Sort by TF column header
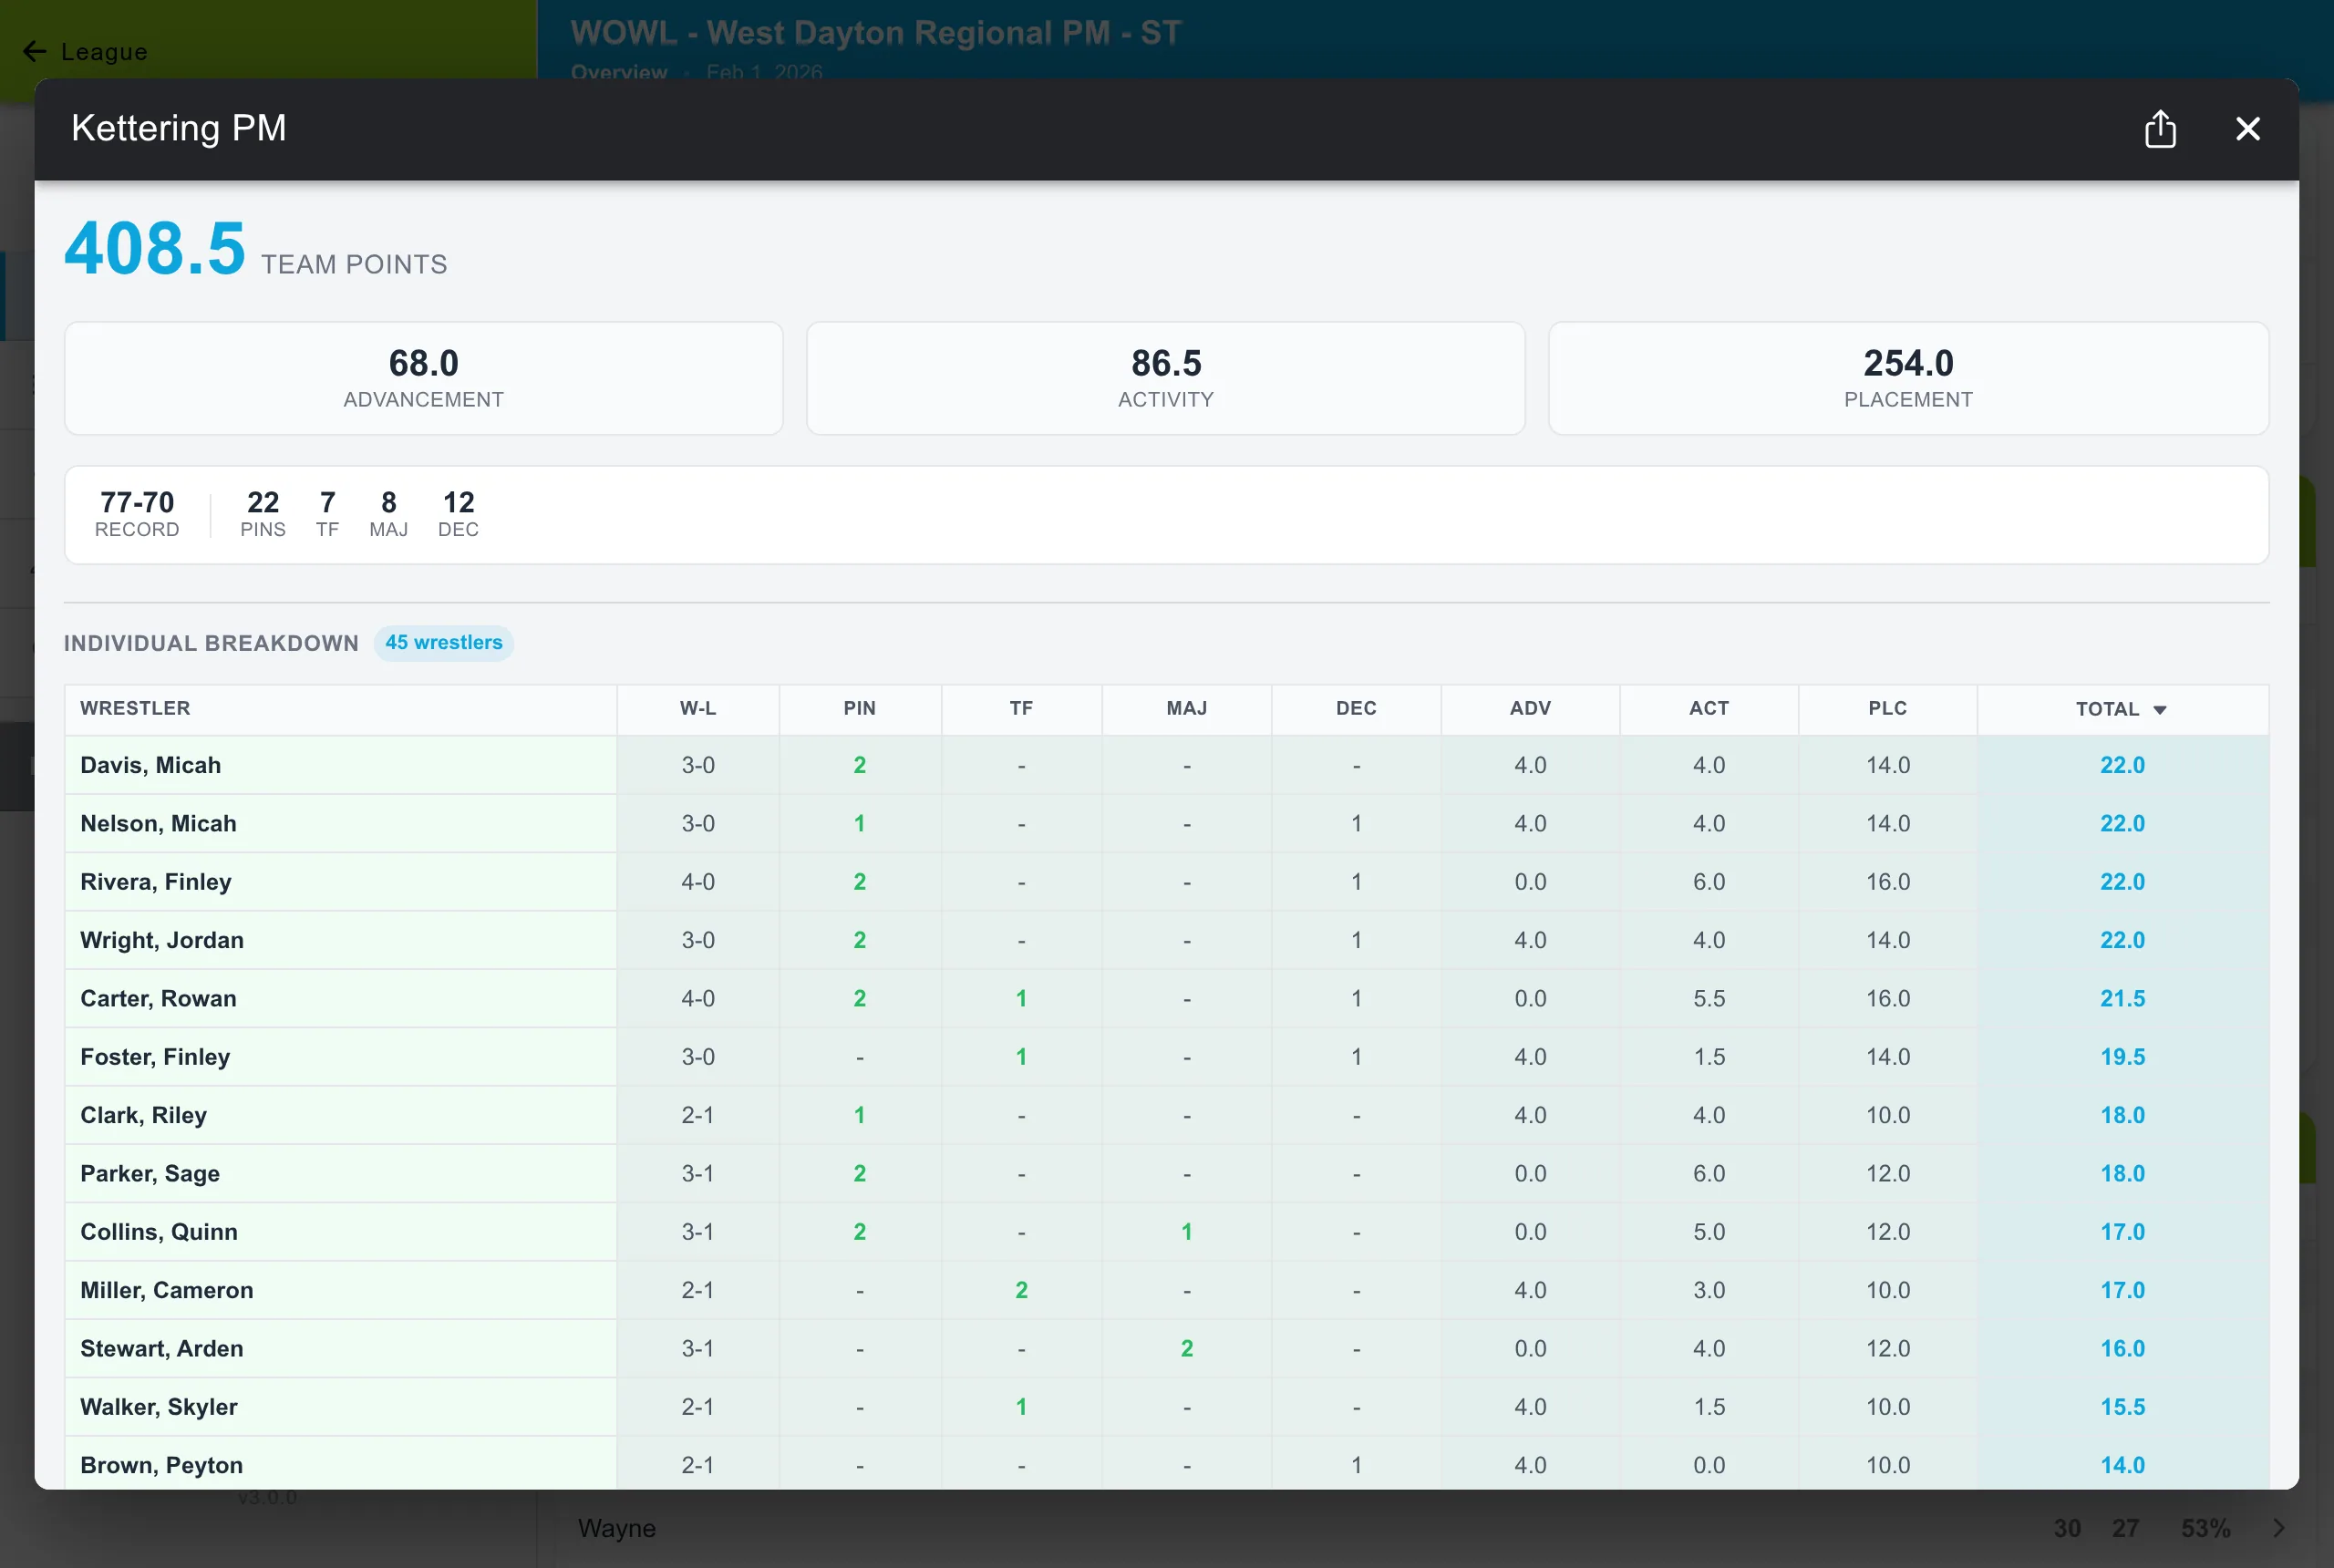The height and width of the screenshot is (1568, 2334). tap(1020, 708)
